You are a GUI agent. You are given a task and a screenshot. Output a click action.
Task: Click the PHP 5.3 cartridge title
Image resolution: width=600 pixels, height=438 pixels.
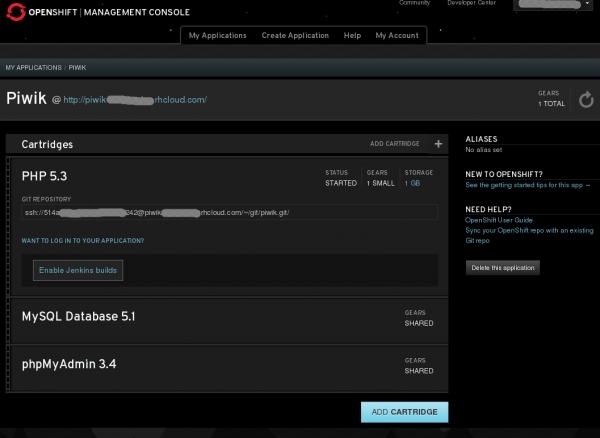tap(44, 176)
